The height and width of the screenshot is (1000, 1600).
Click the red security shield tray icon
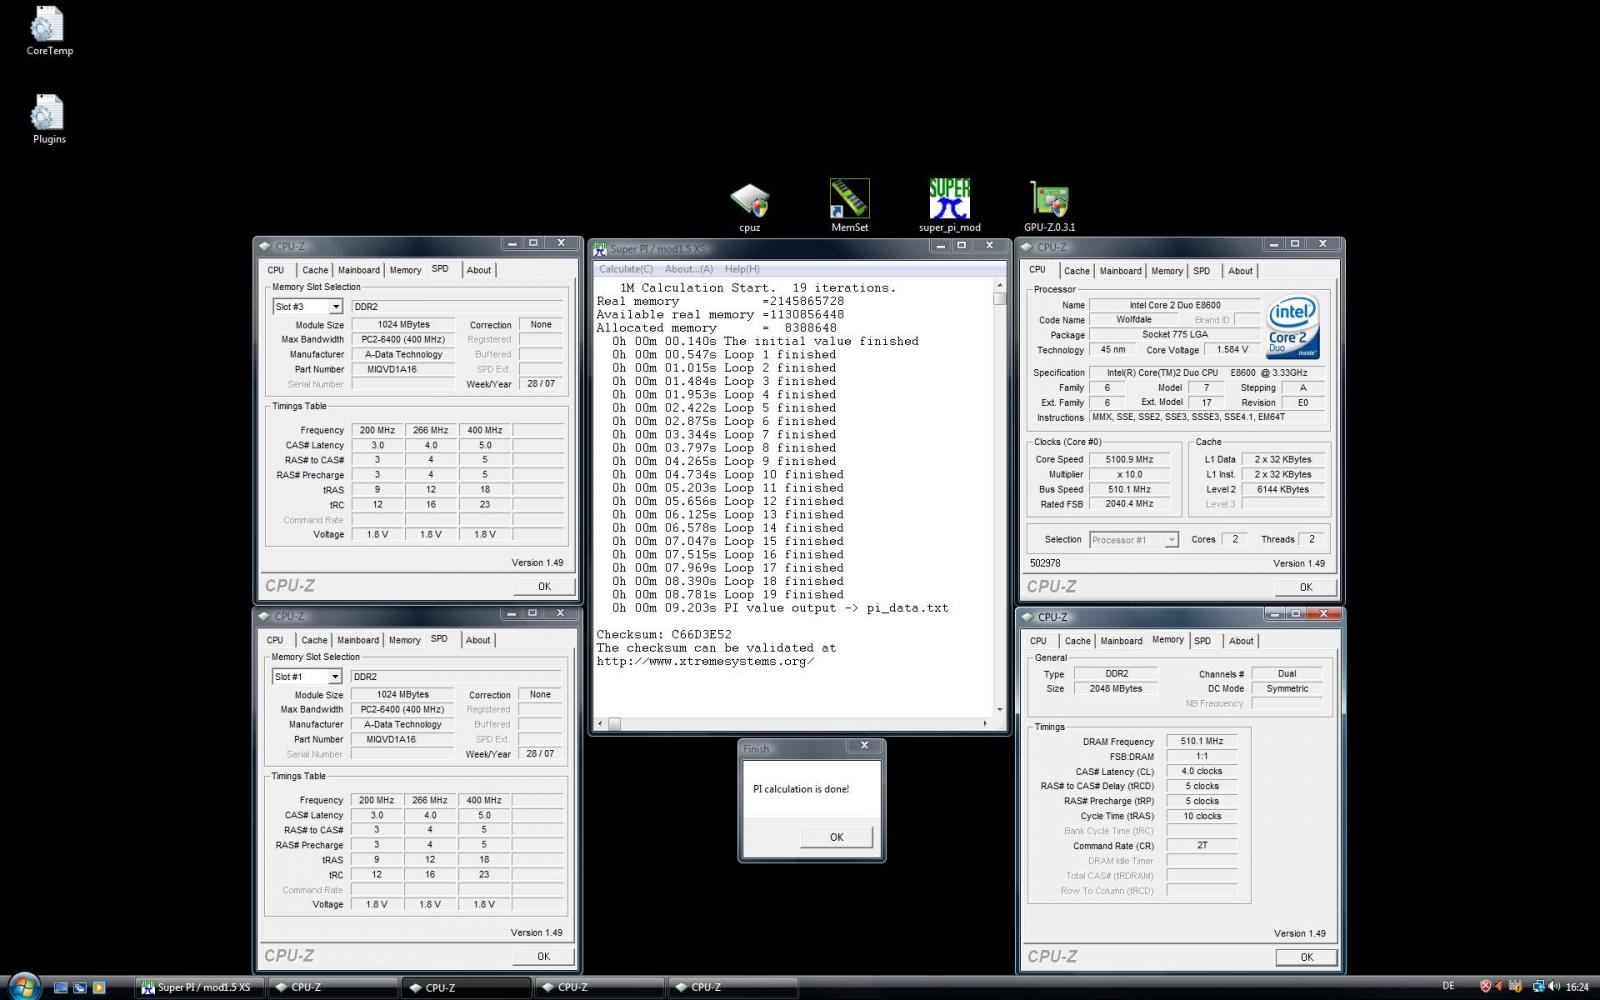(1485, 986)
